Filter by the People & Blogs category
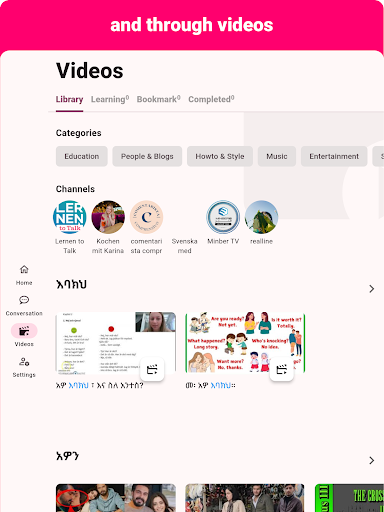Image resolution: width=384 pixels, height=512 pixels. click(x=147, y=156)
